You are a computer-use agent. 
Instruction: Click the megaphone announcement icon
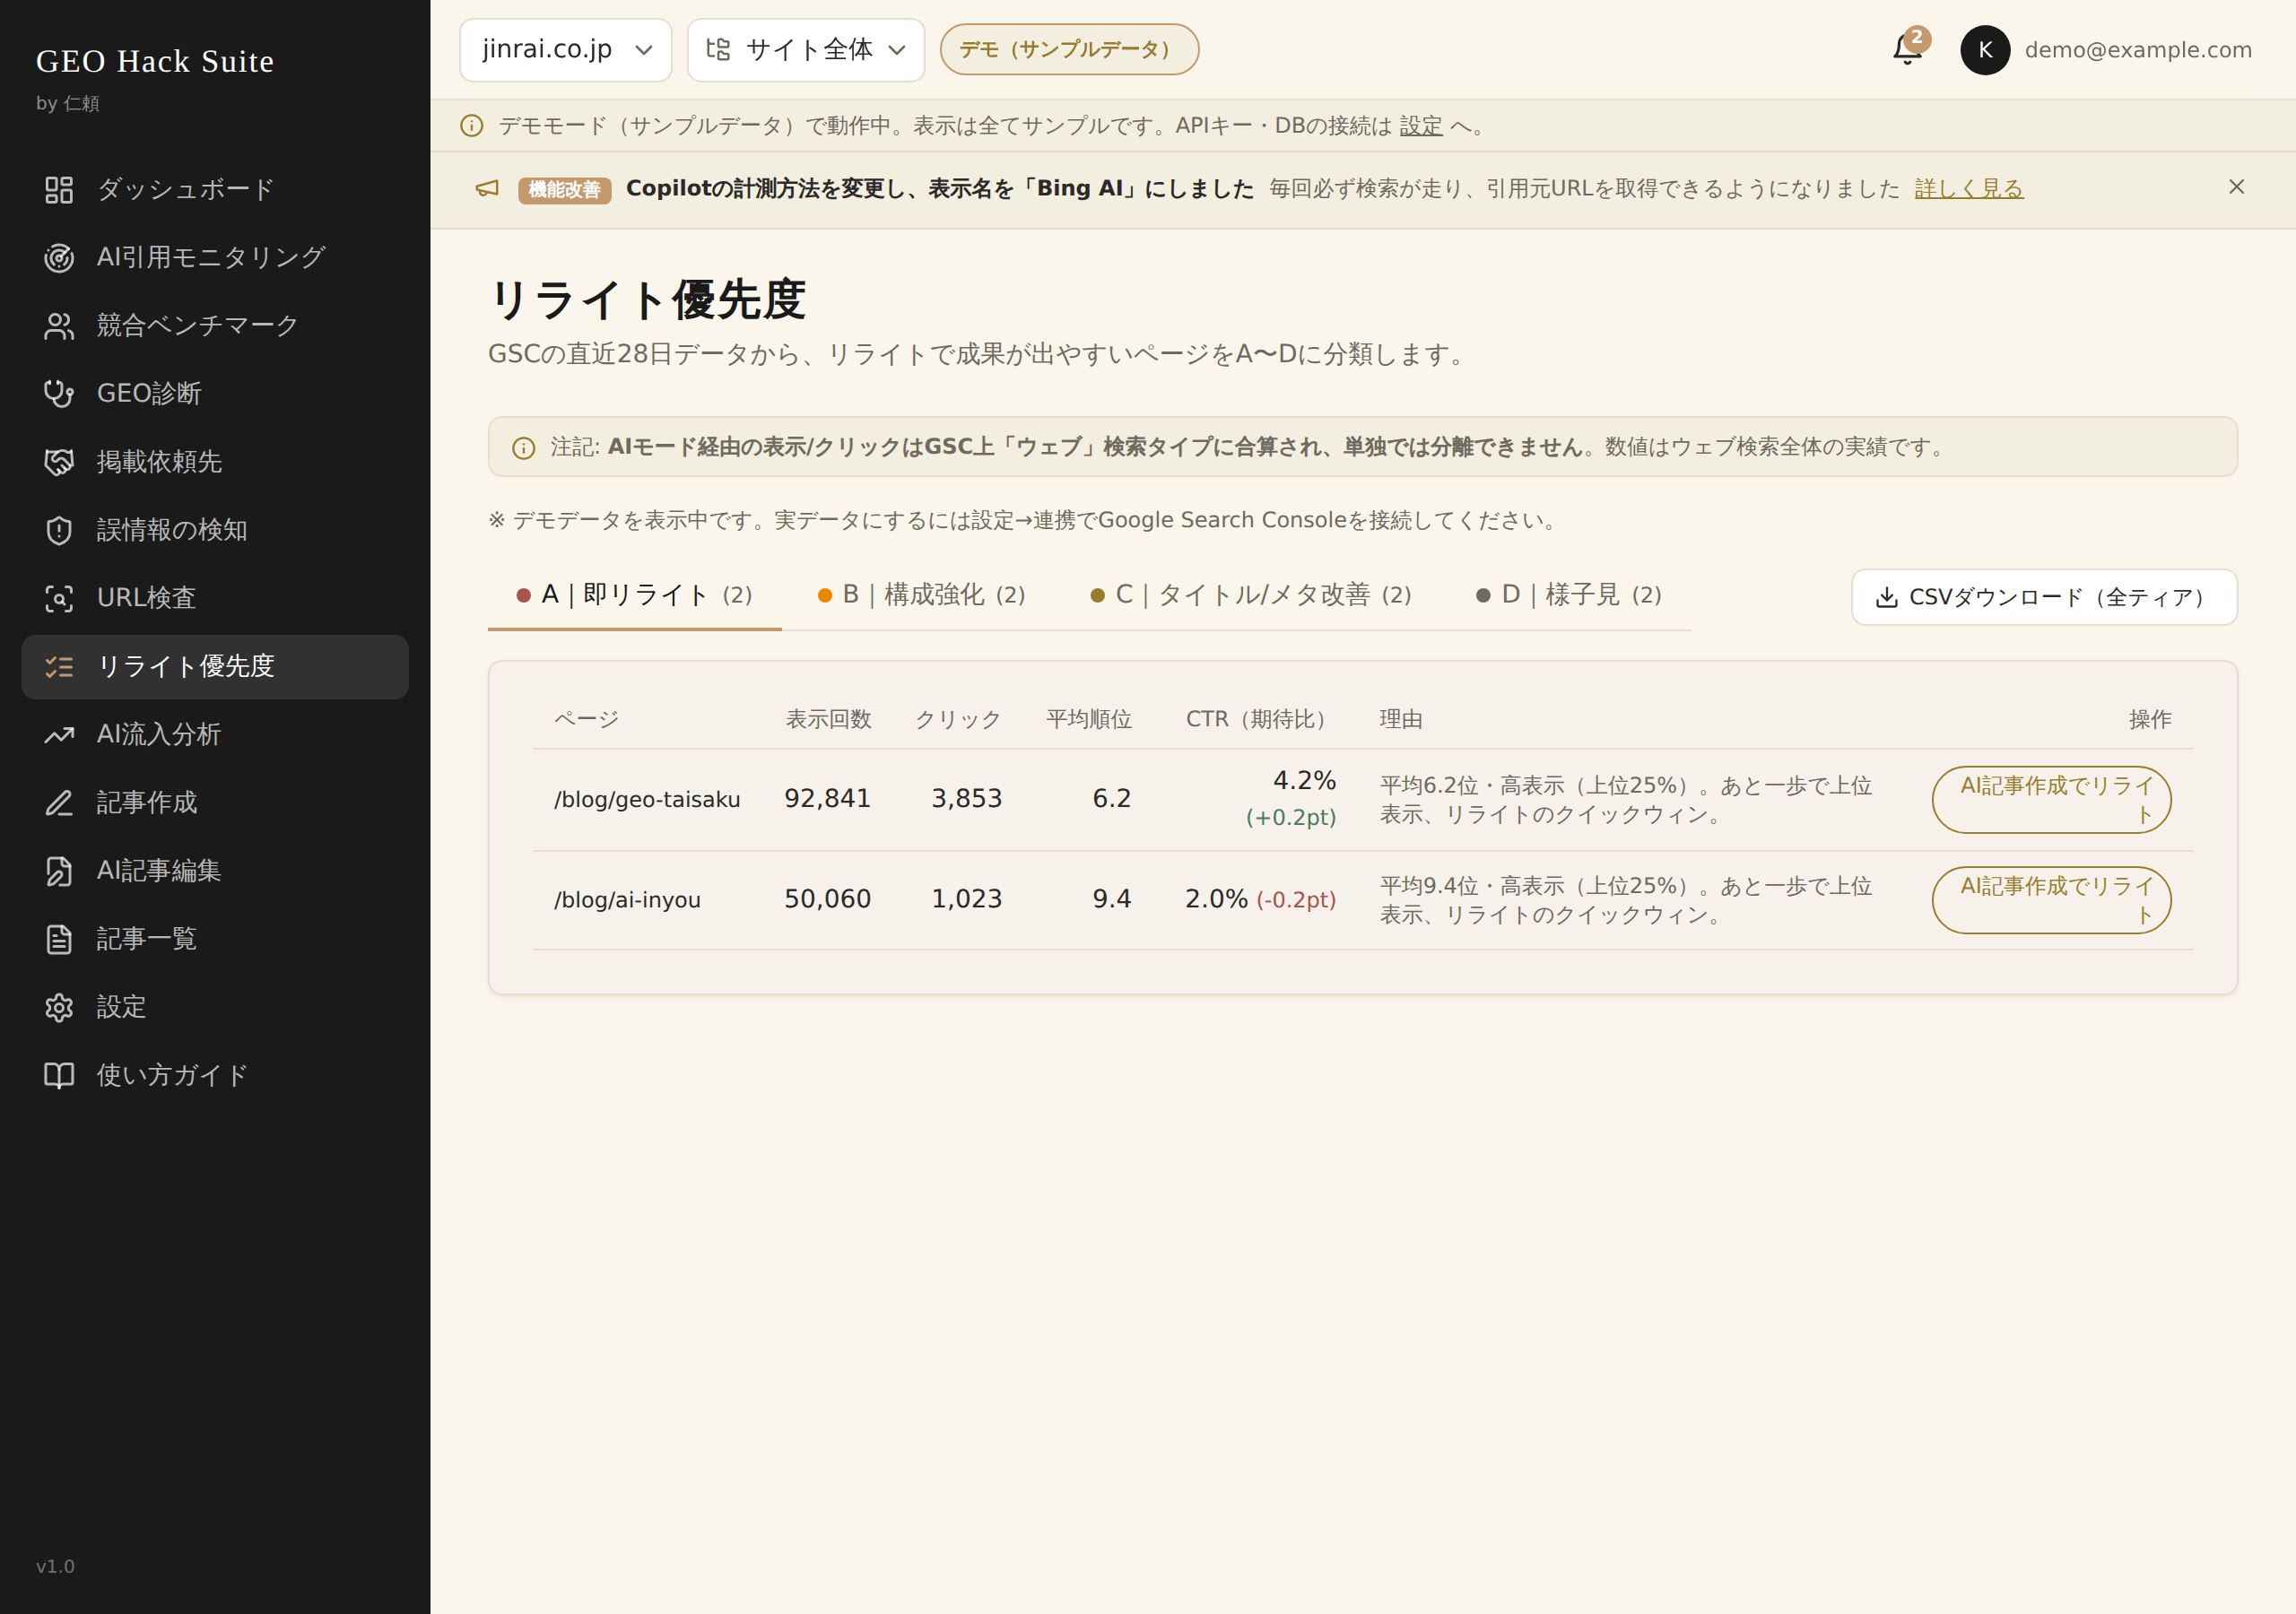pos(487,188)
